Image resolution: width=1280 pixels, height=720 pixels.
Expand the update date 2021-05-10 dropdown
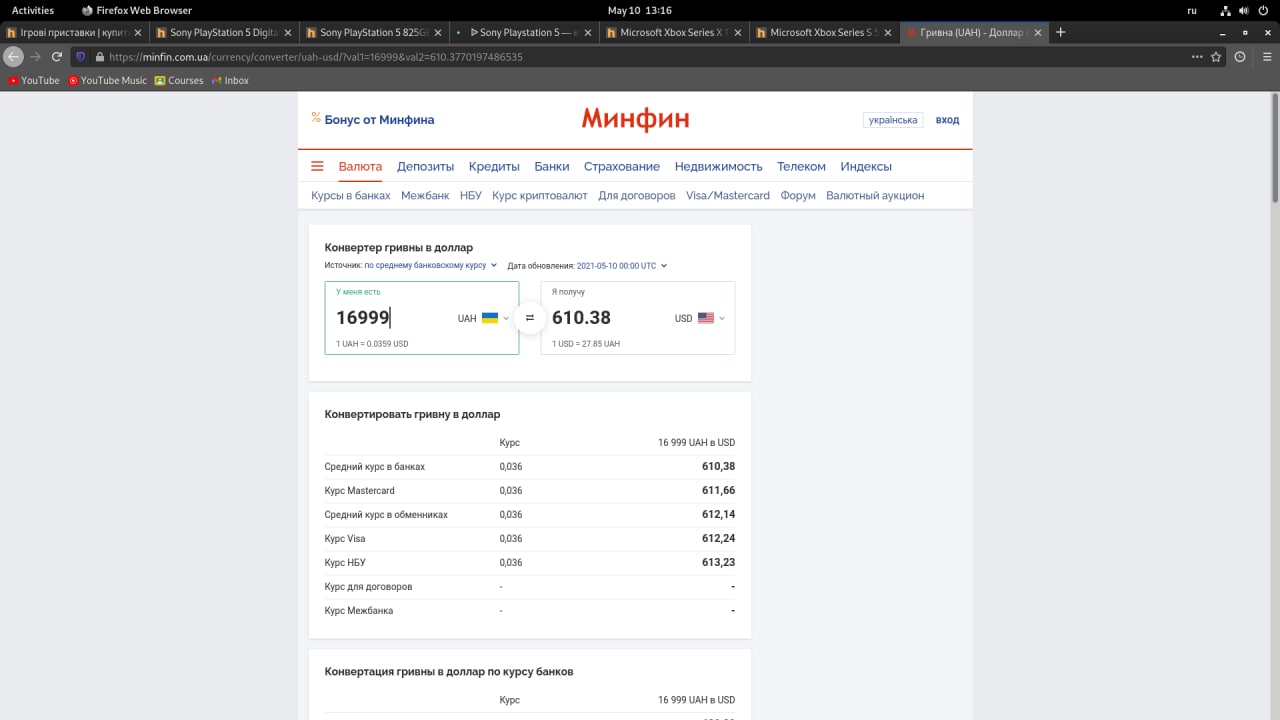[621, 266]
